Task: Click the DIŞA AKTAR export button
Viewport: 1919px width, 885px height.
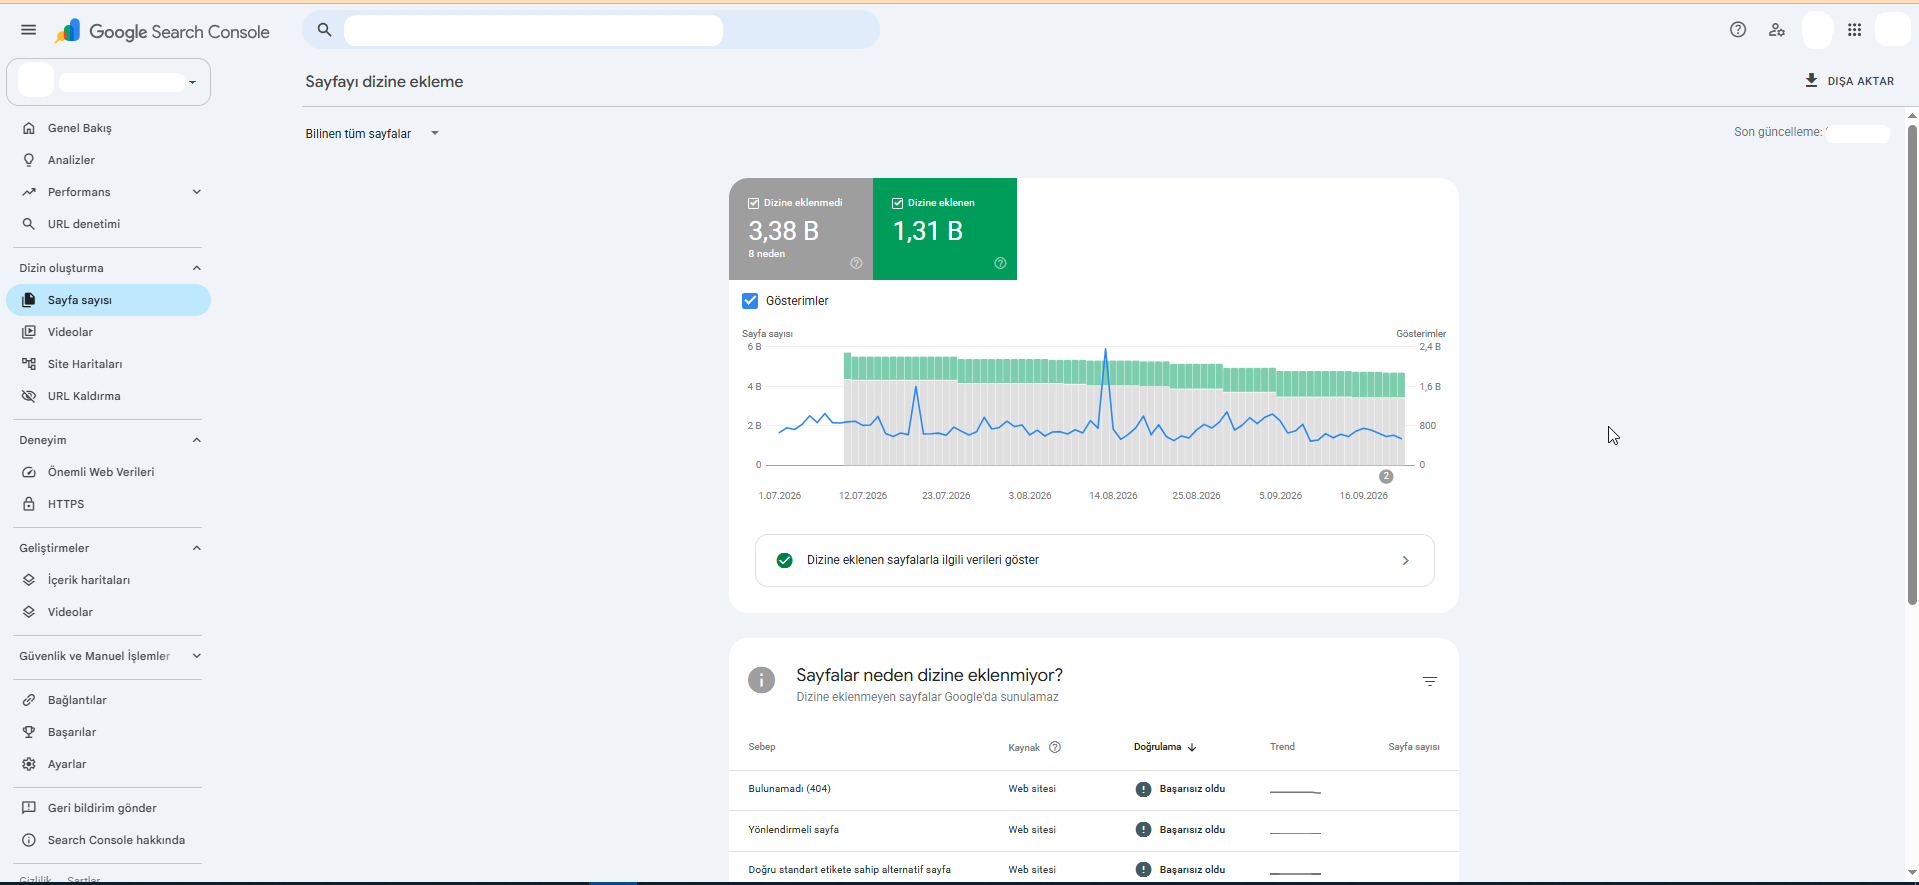Action: click(1849, 81)
